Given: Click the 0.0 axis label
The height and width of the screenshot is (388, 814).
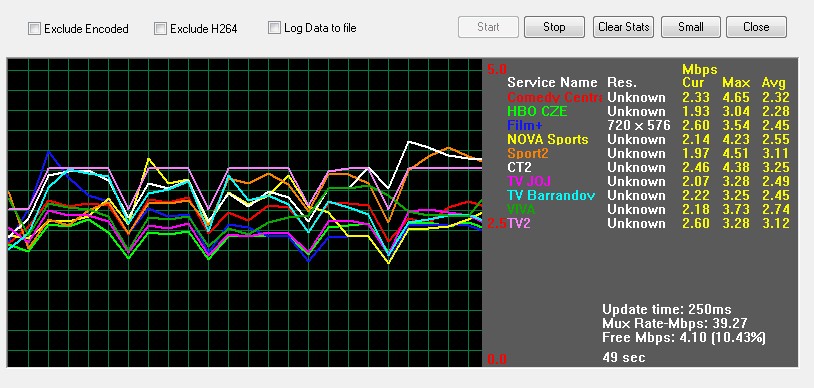Looking at the screenshot, I should pos(497,359).
